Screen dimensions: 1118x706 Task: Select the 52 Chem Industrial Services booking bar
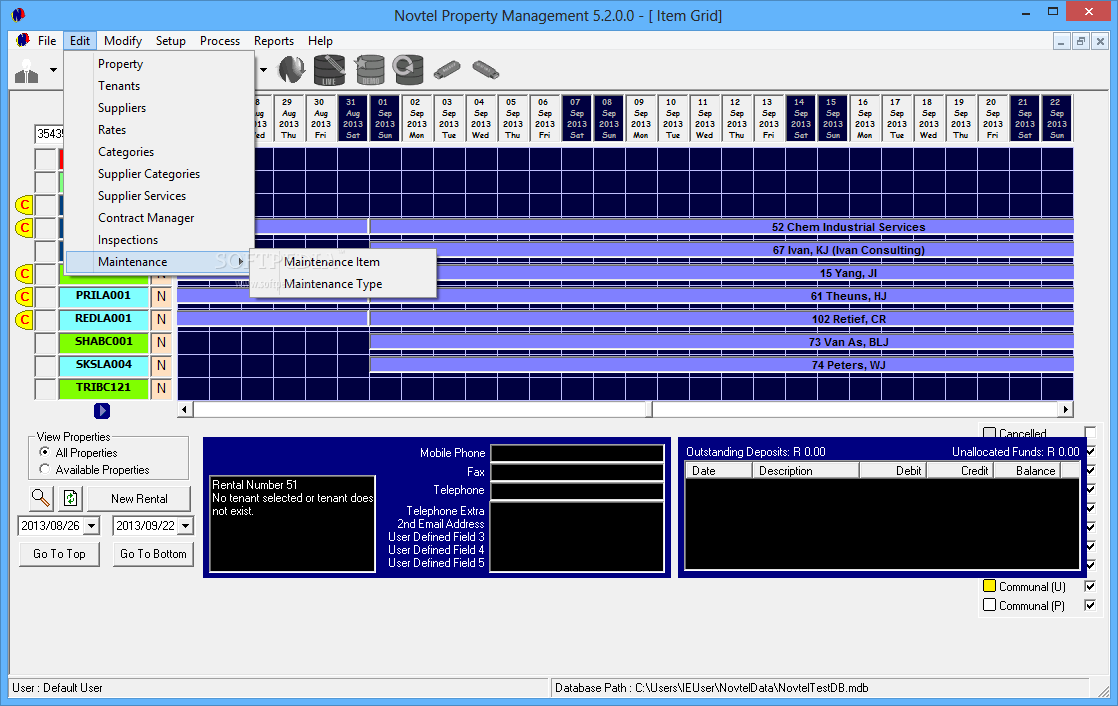click(x=722, y=227)
